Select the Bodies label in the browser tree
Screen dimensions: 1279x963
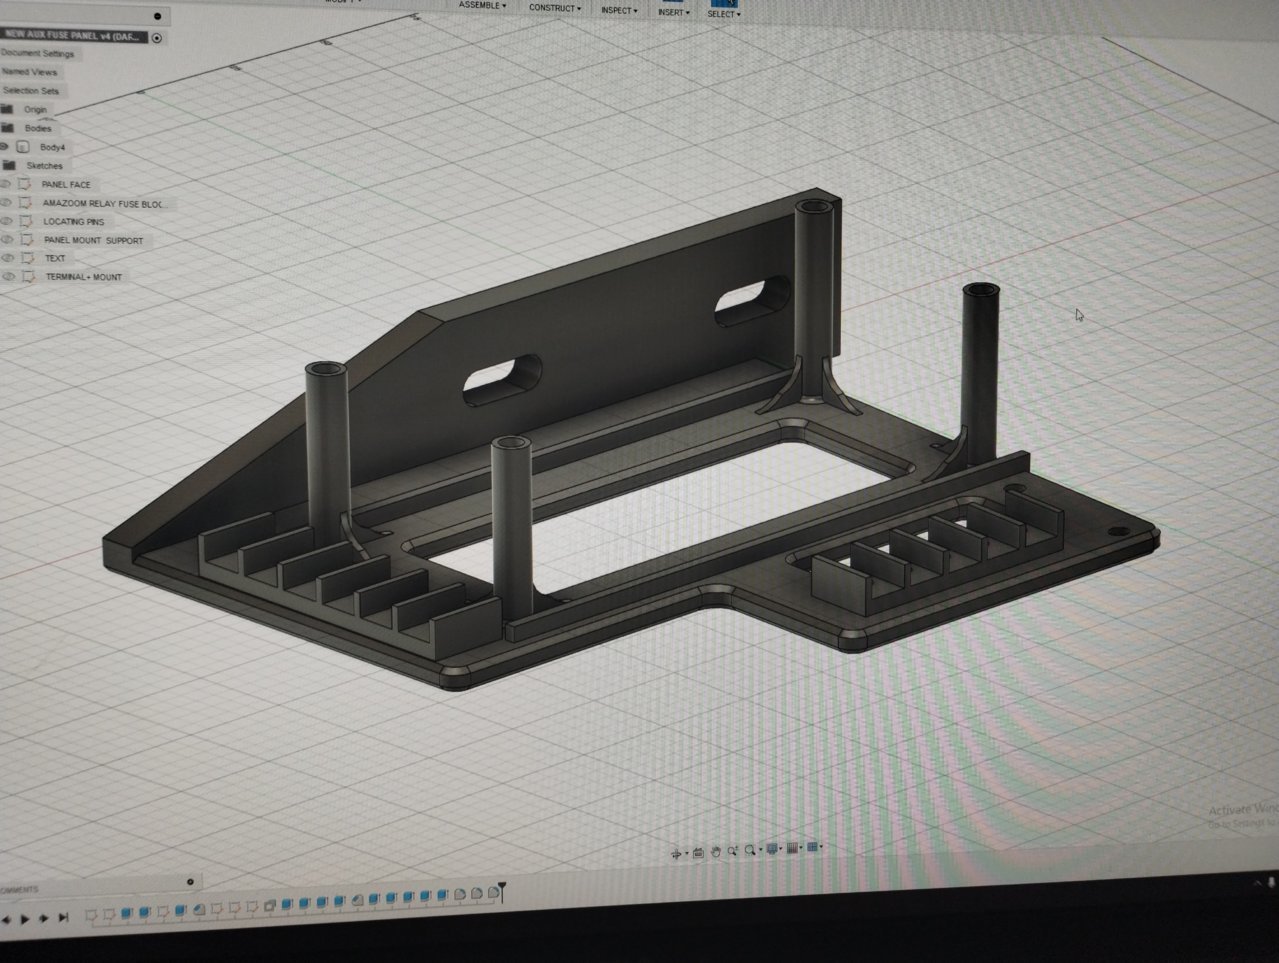(x=38, y=128)
